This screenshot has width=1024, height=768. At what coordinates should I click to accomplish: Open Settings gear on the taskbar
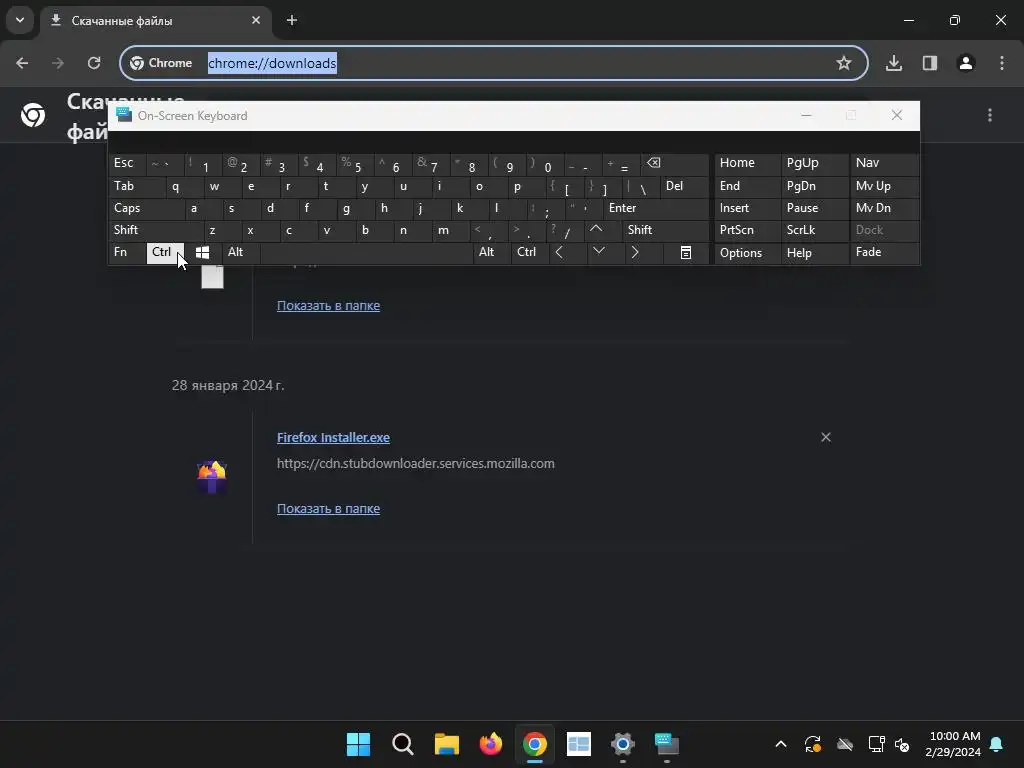pyautogui.click(x=623, y=744)
